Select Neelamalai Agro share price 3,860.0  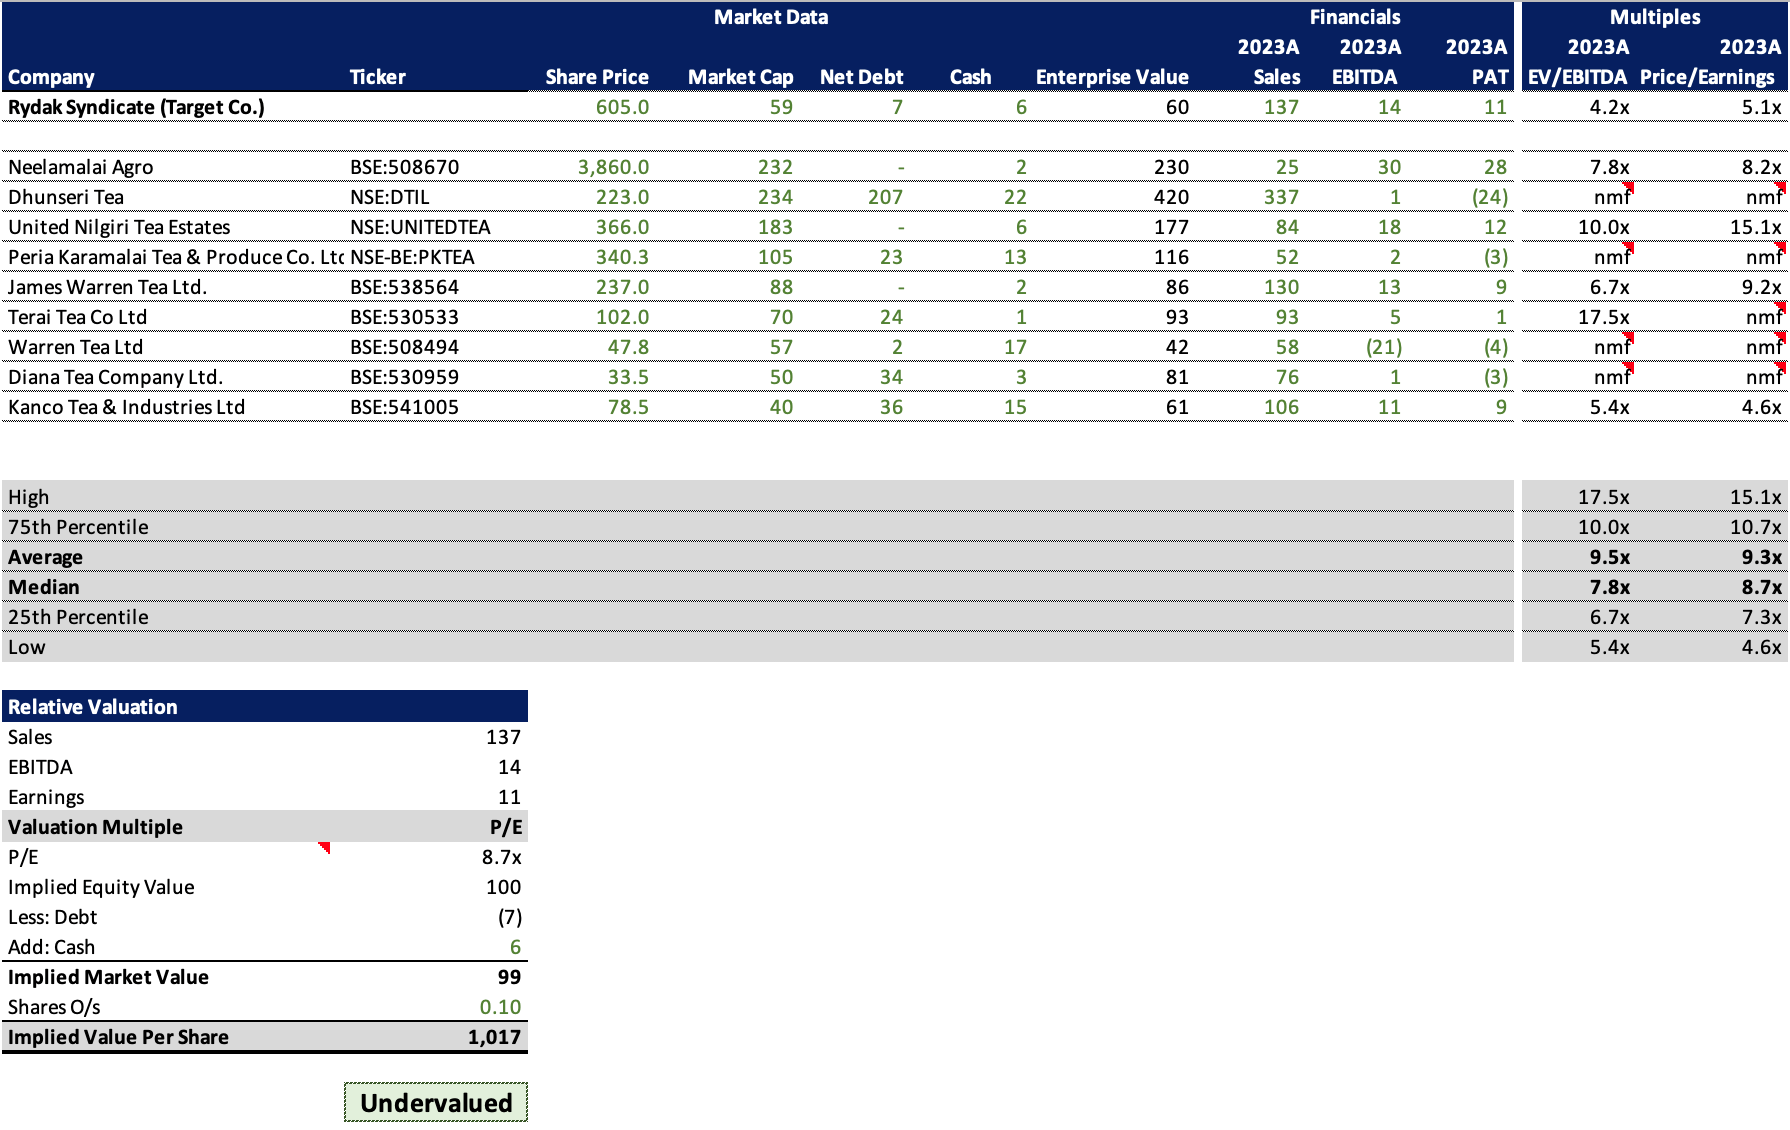tap(613, 167)
